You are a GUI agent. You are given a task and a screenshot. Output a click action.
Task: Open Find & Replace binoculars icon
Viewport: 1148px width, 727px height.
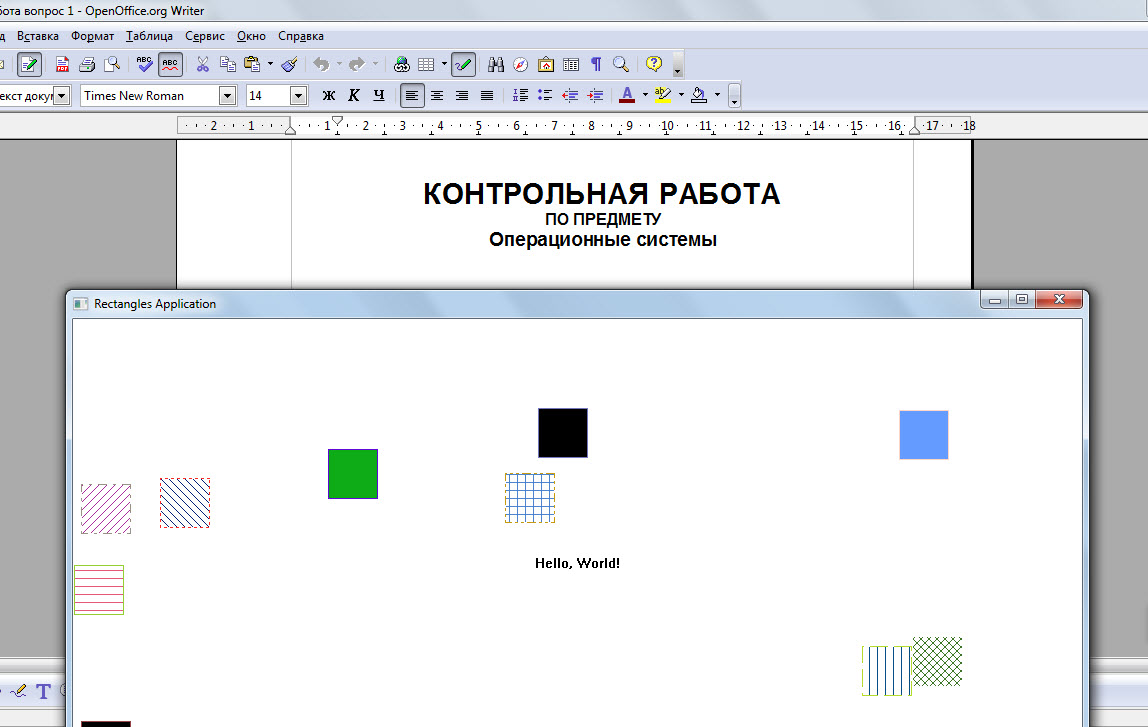496,64
